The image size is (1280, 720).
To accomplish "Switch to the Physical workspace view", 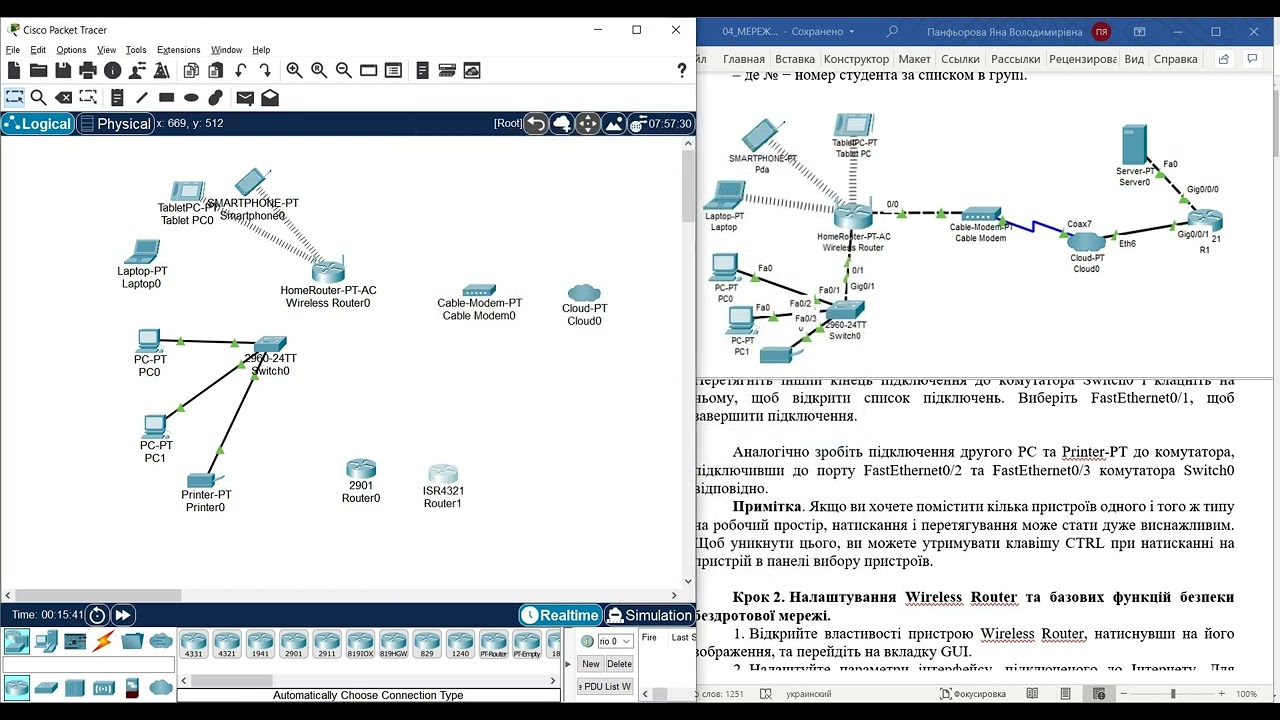I will [x=115, y=123].
